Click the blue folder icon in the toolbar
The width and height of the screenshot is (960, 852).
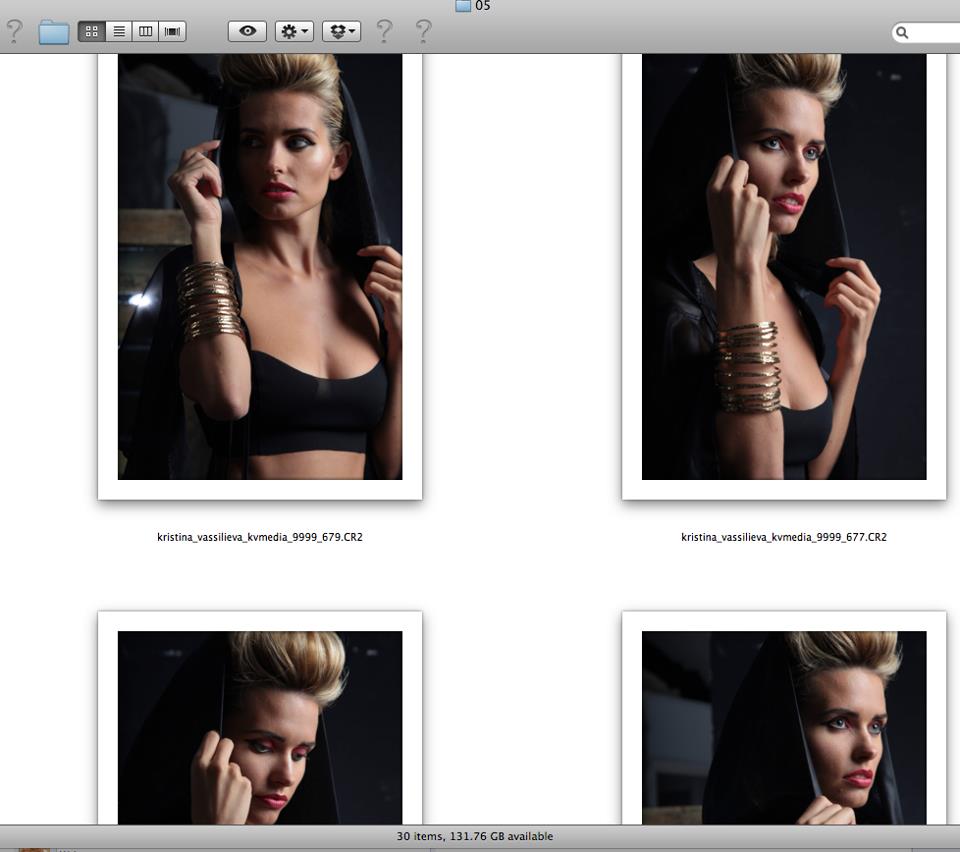point(54,32)
